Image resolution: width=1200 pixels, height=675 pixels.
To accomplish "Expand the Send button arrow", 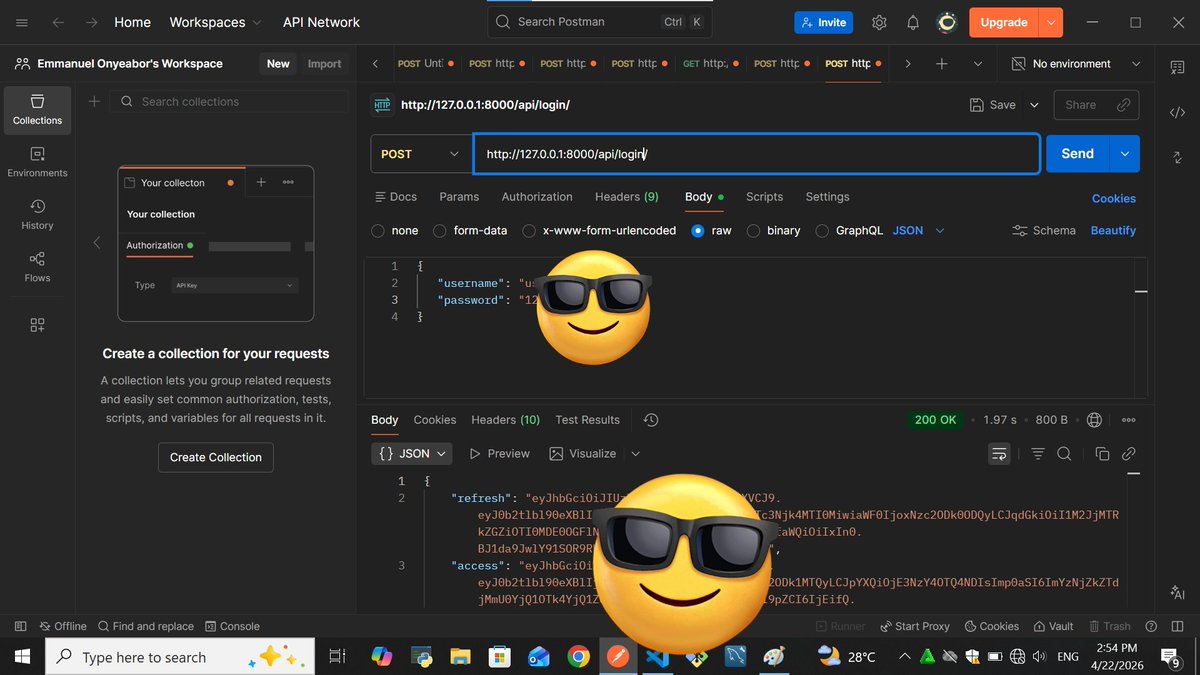I will tap(1125, 154).
